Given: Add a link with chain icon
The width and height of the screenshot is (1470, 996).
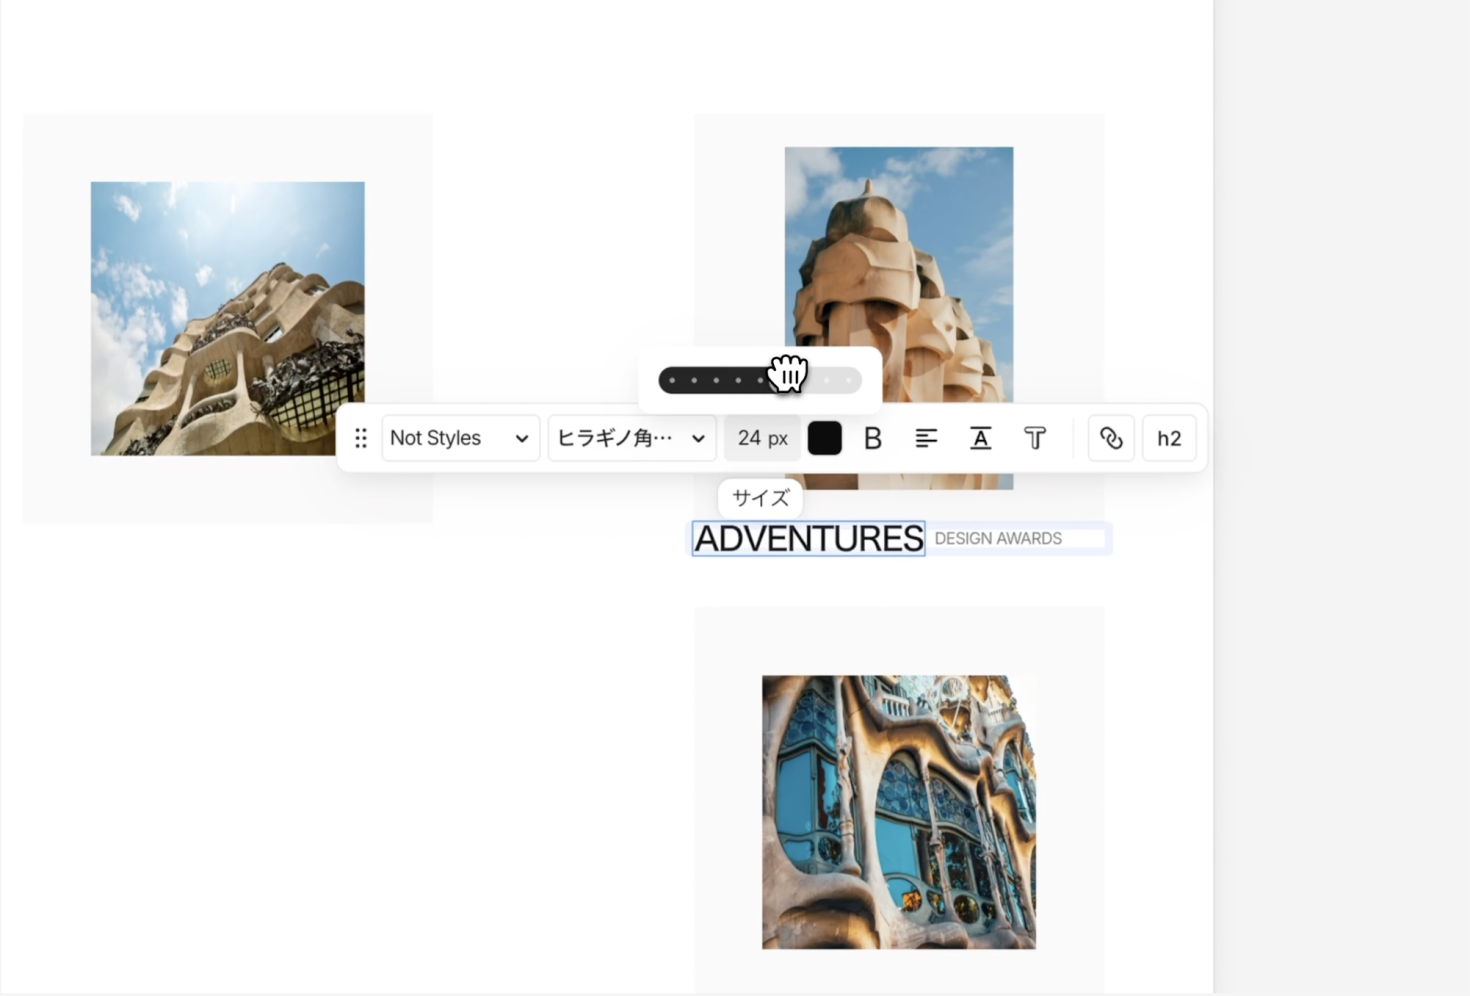Looking at the screenshot, I should pyautogui.click(x=1111, y=438).
